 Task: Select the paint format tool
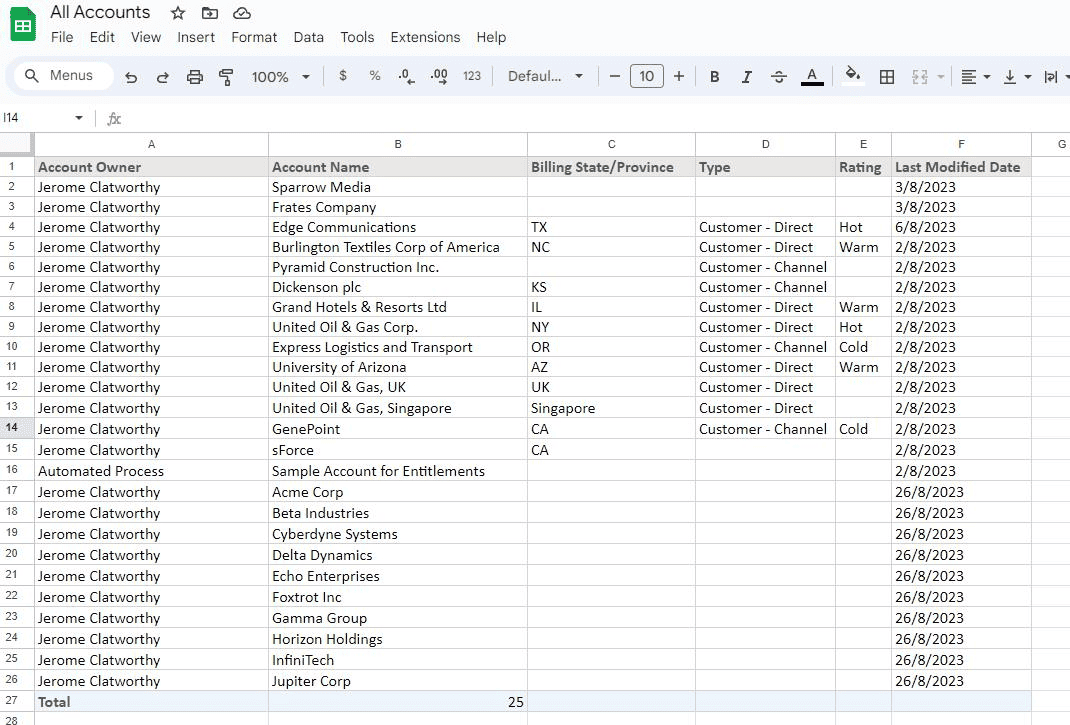[225, 76]
